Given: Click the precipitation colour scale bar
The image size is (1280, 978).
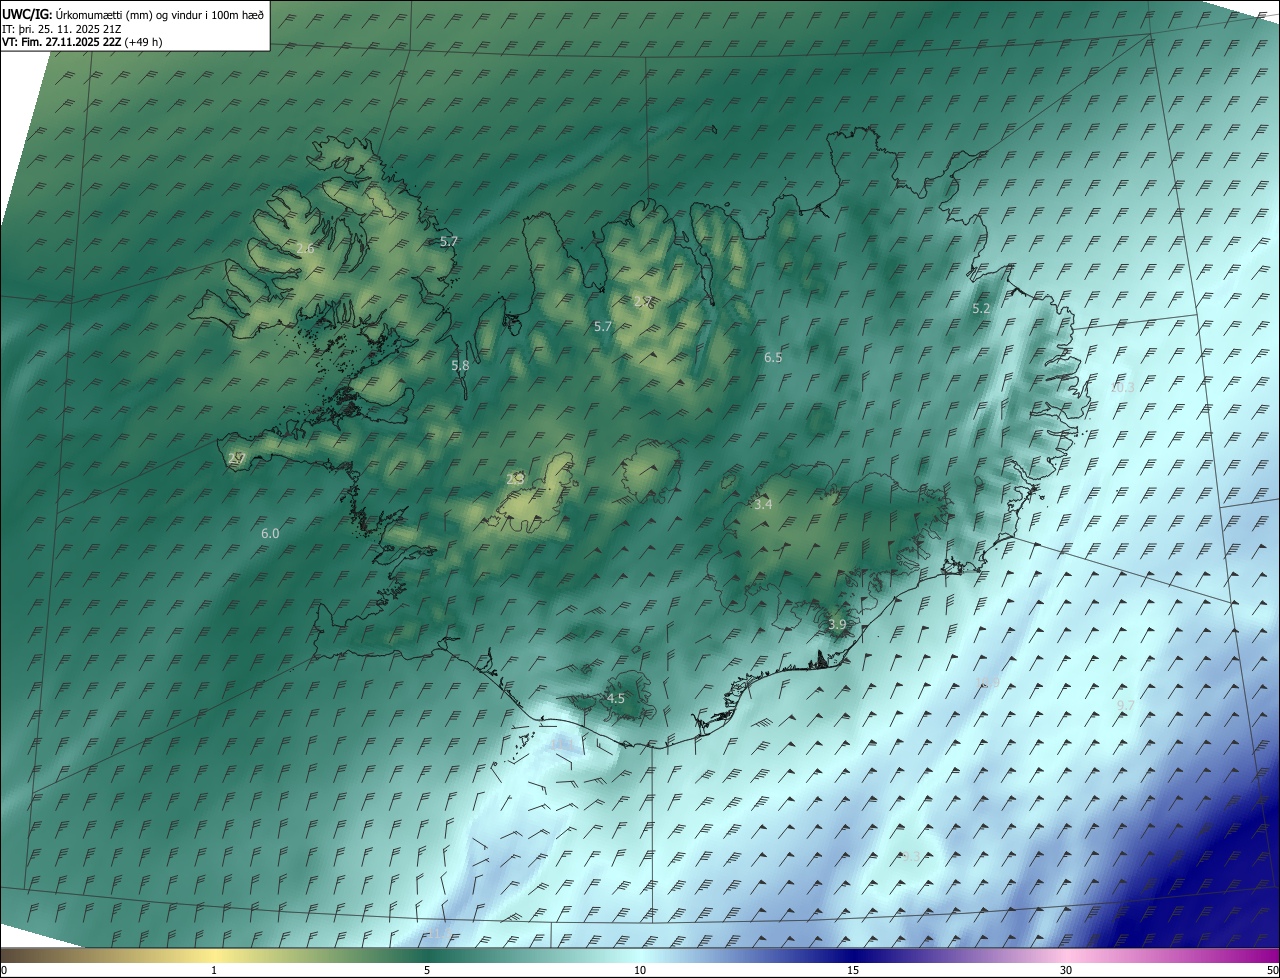Looking at the screenshot, I should (x=640, y=955).
